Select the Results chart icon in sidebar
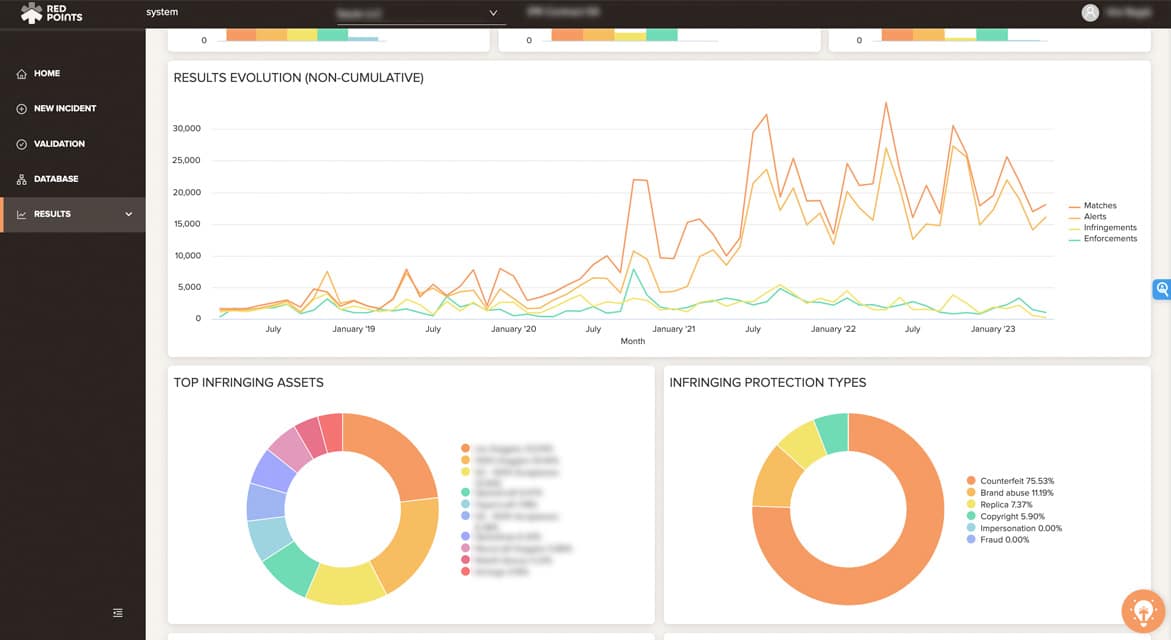The width and height of the screenshot is (1171, 640). pos(20,213)
